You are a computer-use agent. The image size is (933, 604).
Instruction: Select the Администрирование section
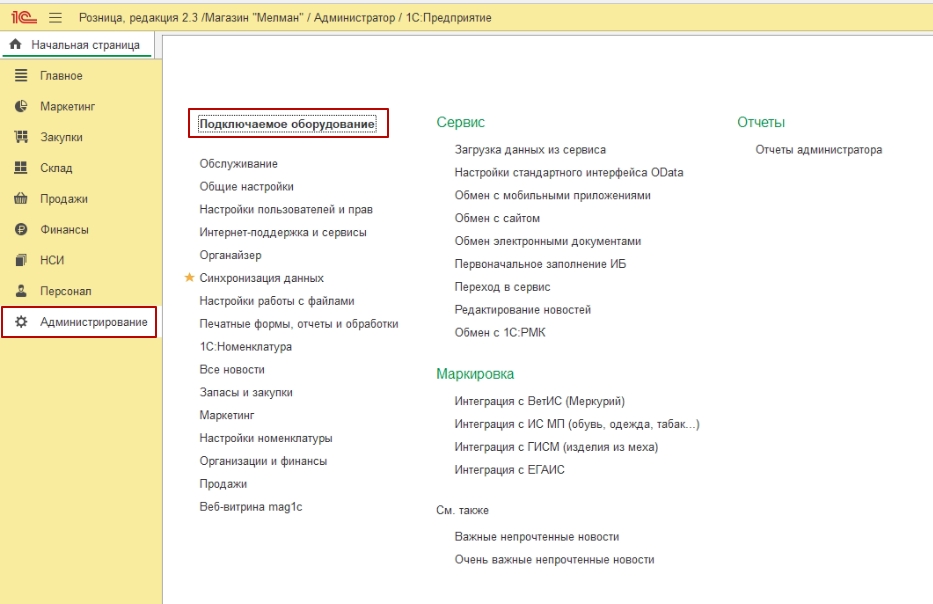79,322
